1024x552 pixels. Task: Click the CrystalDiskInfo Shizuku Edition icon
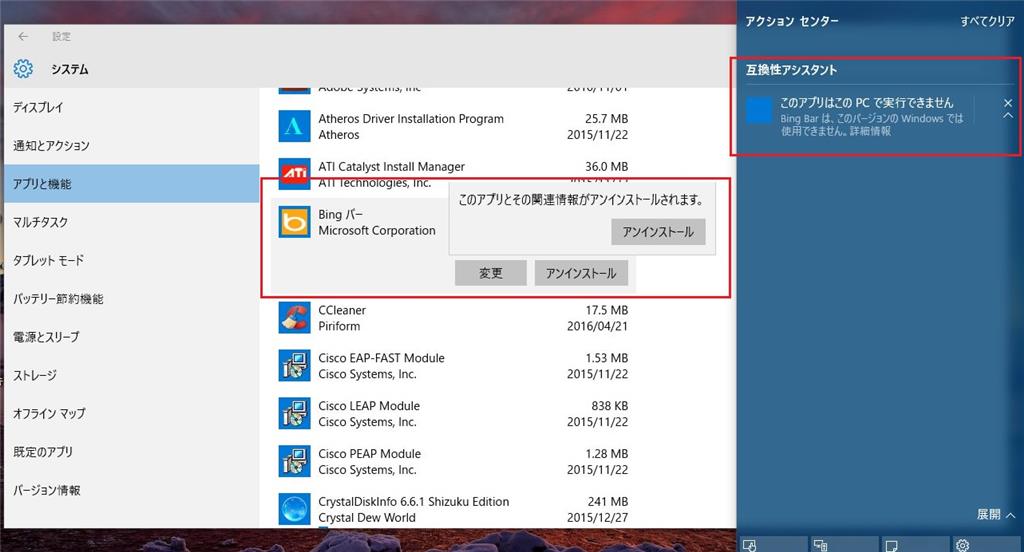pyautogui.click(x=294, y=509)
